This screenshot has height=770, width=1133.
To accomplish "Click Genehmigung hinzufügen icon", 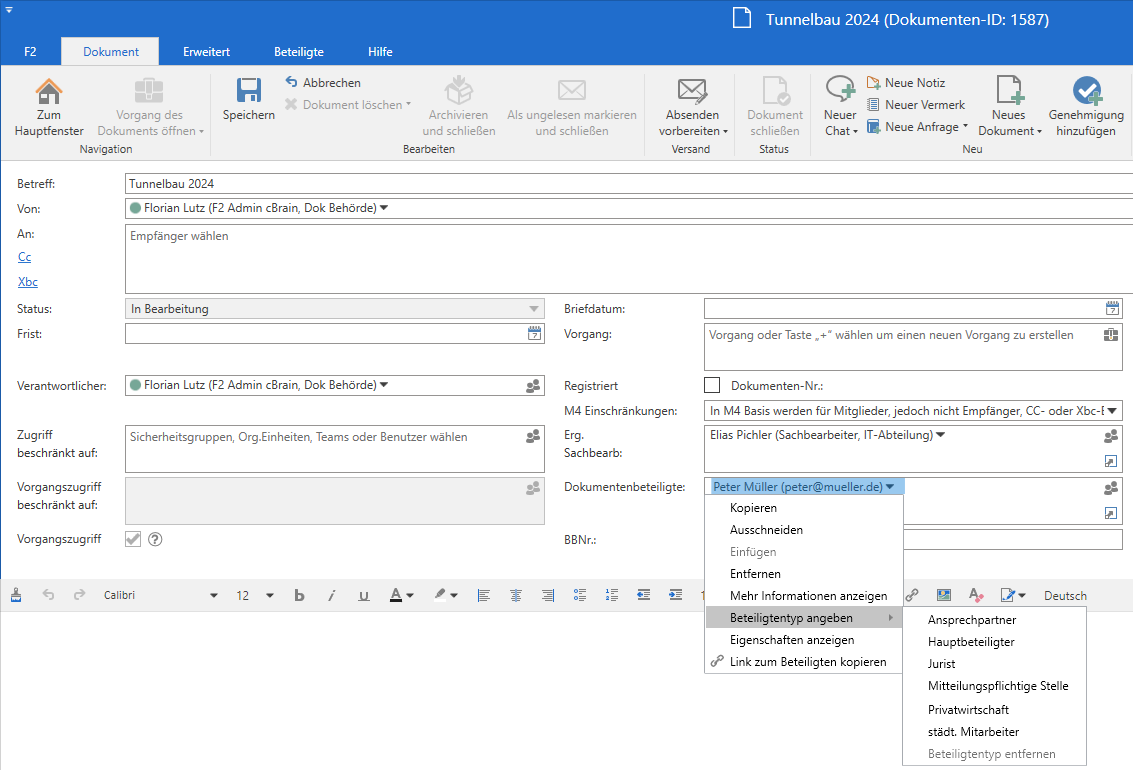I will pyautogui.click(x=1086, y=92).
